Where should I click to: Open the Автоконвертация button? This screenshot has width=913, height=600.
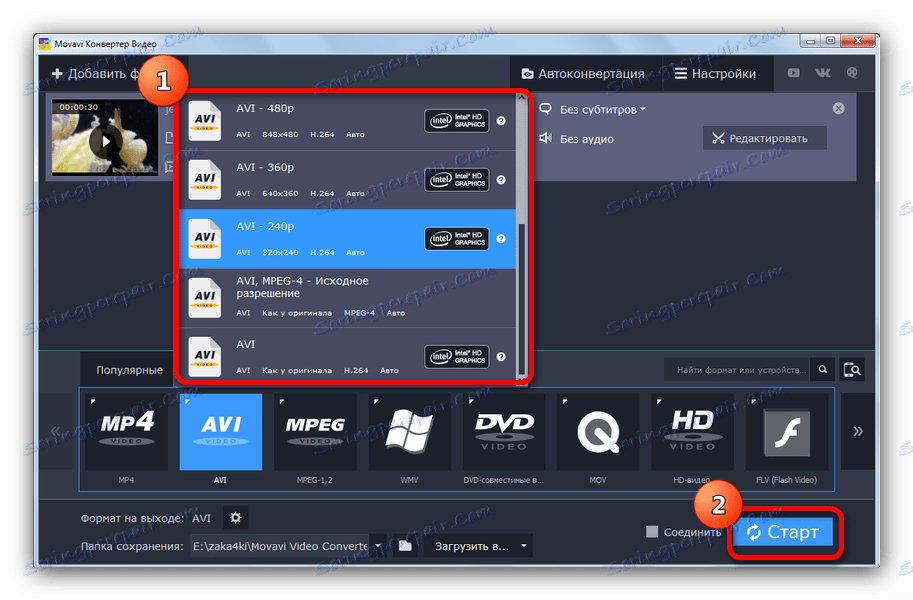click(584, 74)
